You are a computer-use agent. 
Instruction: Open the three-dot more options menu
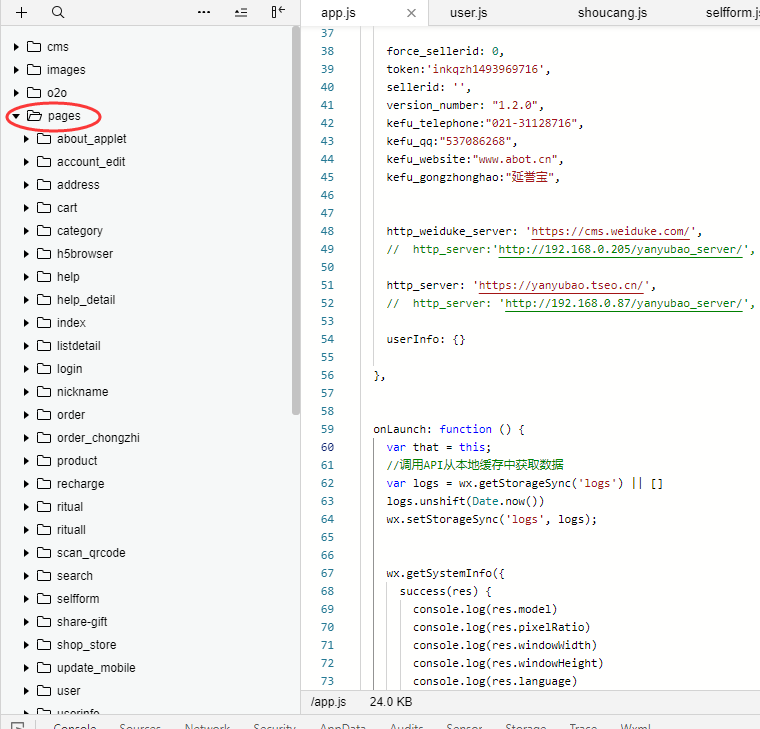pos(204,12)
